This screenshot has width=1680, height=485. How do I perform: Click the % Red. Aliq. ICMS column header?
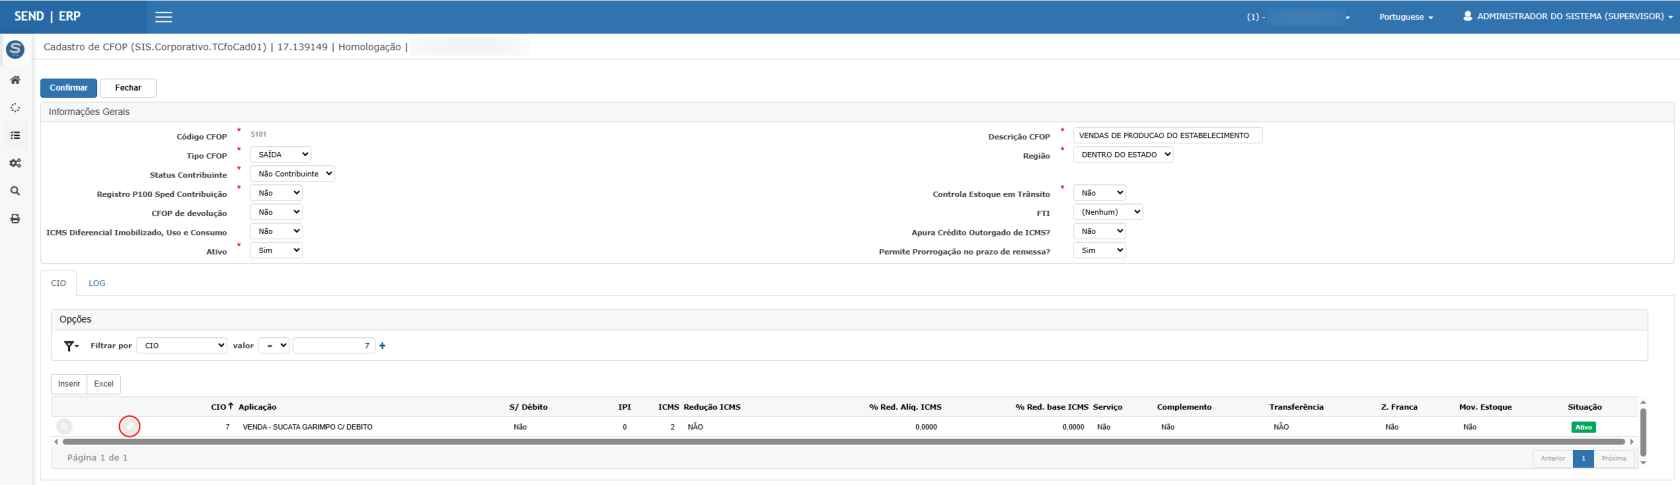tap(905, 407)
